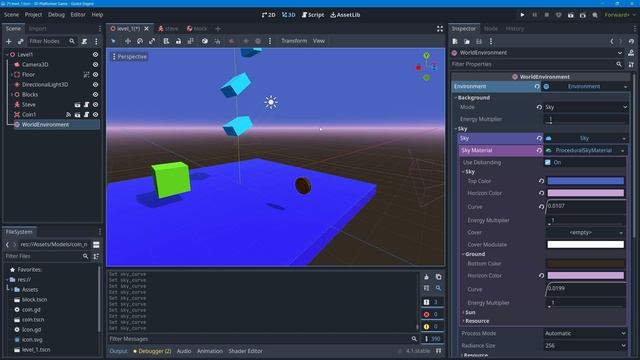Screen dimensions: 640x360
Task: Uncheck Use Debanding checkbox
Action: [548, 162]
